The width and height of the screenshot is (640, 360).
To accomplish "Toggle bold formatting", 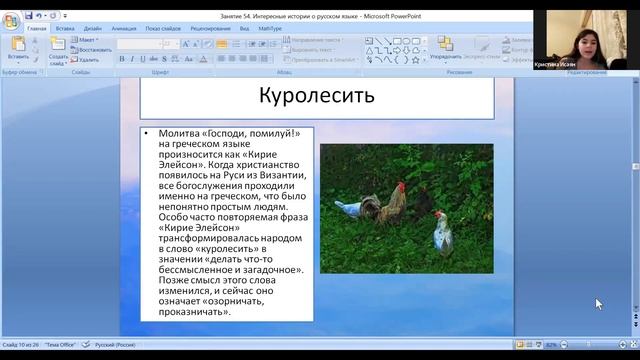I will 122,59.
